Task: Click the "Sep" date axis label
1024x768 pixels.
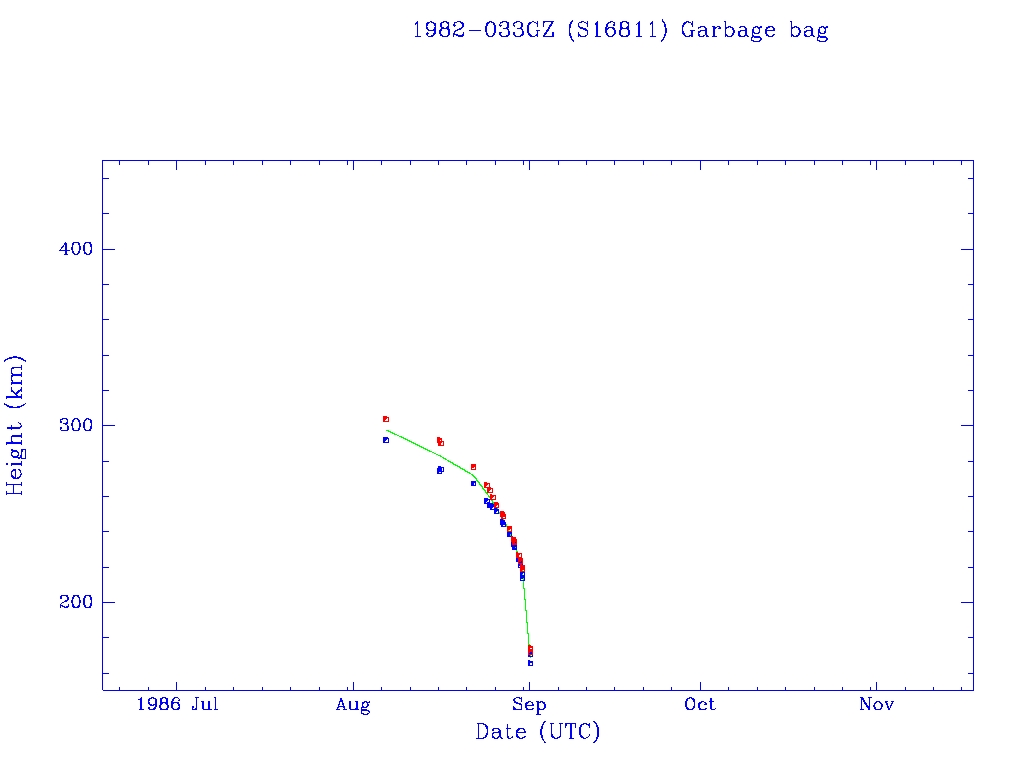Action: [529, 704]
